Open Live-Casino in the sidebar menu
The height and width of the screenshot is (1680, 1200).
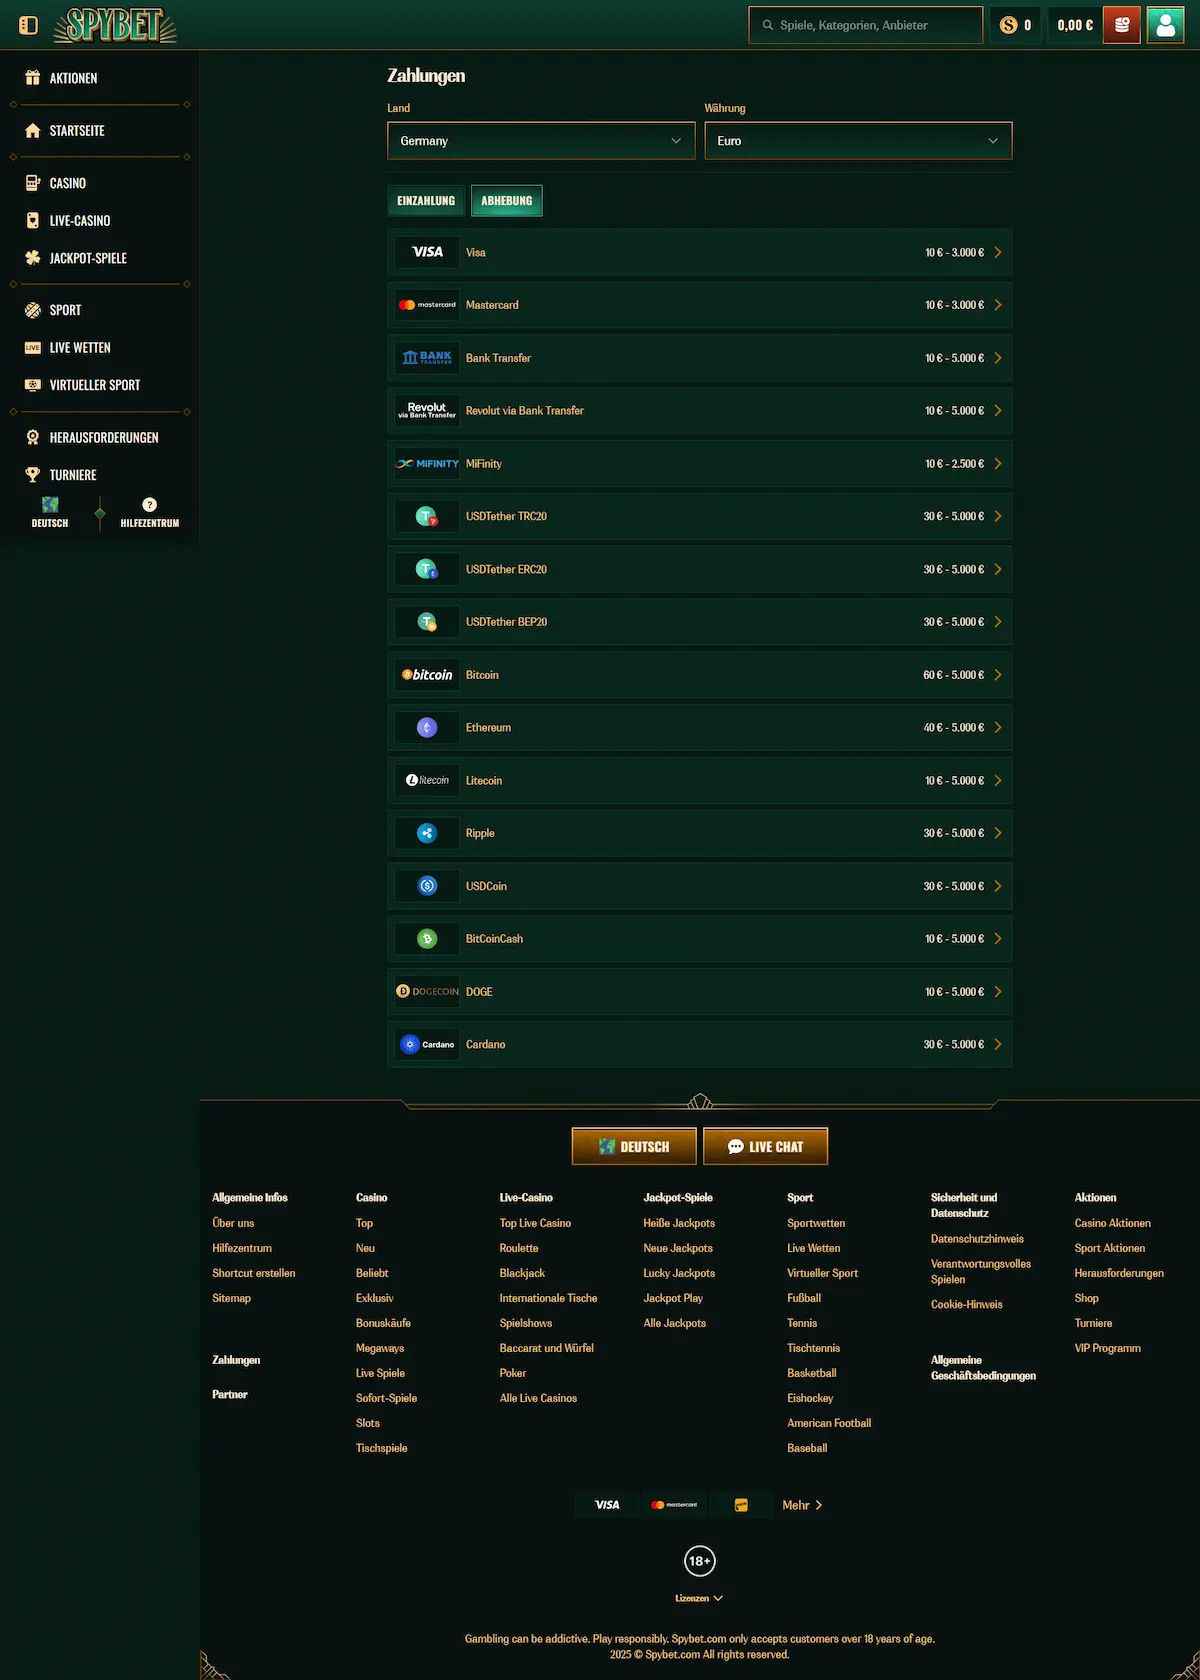(x=80, y=221)
